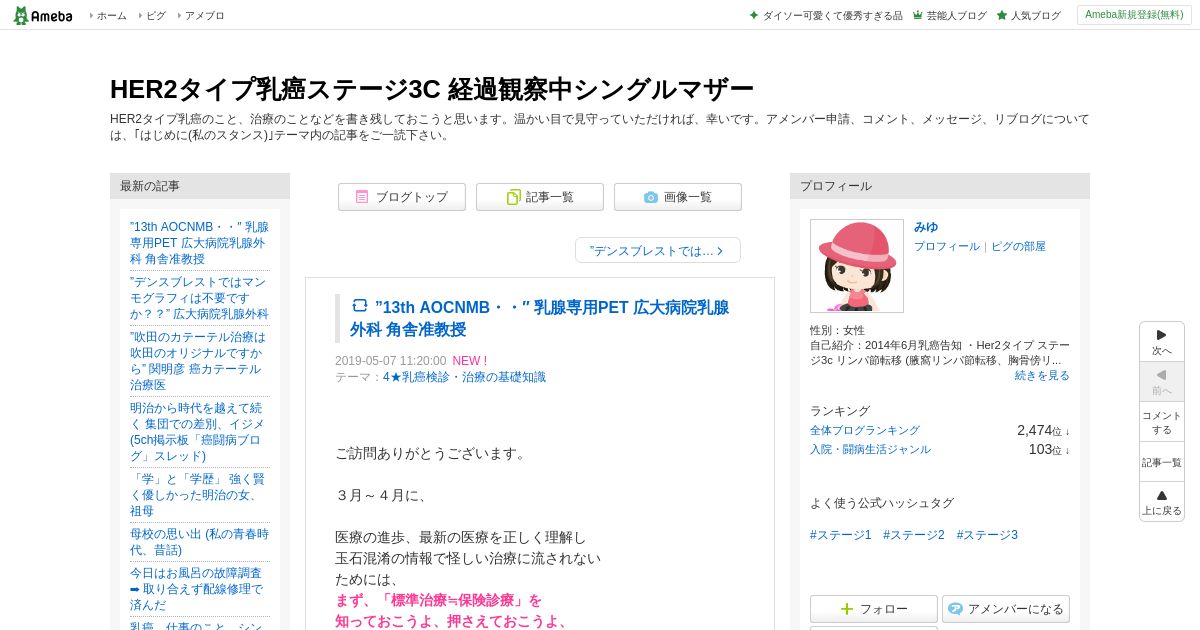The image size is (1200, 630).
Task: Click 上に戻る arrow in floating panel
Action: [1162, 502]
